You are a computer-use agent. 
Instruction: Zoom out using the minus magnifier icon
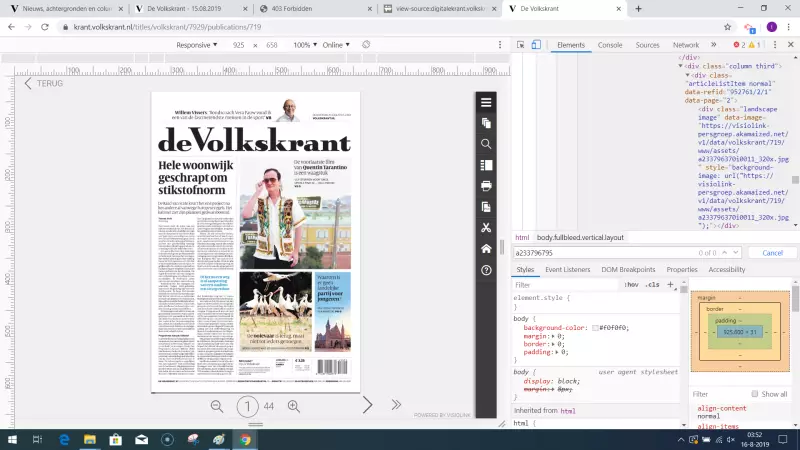click(x=217, y=406)
